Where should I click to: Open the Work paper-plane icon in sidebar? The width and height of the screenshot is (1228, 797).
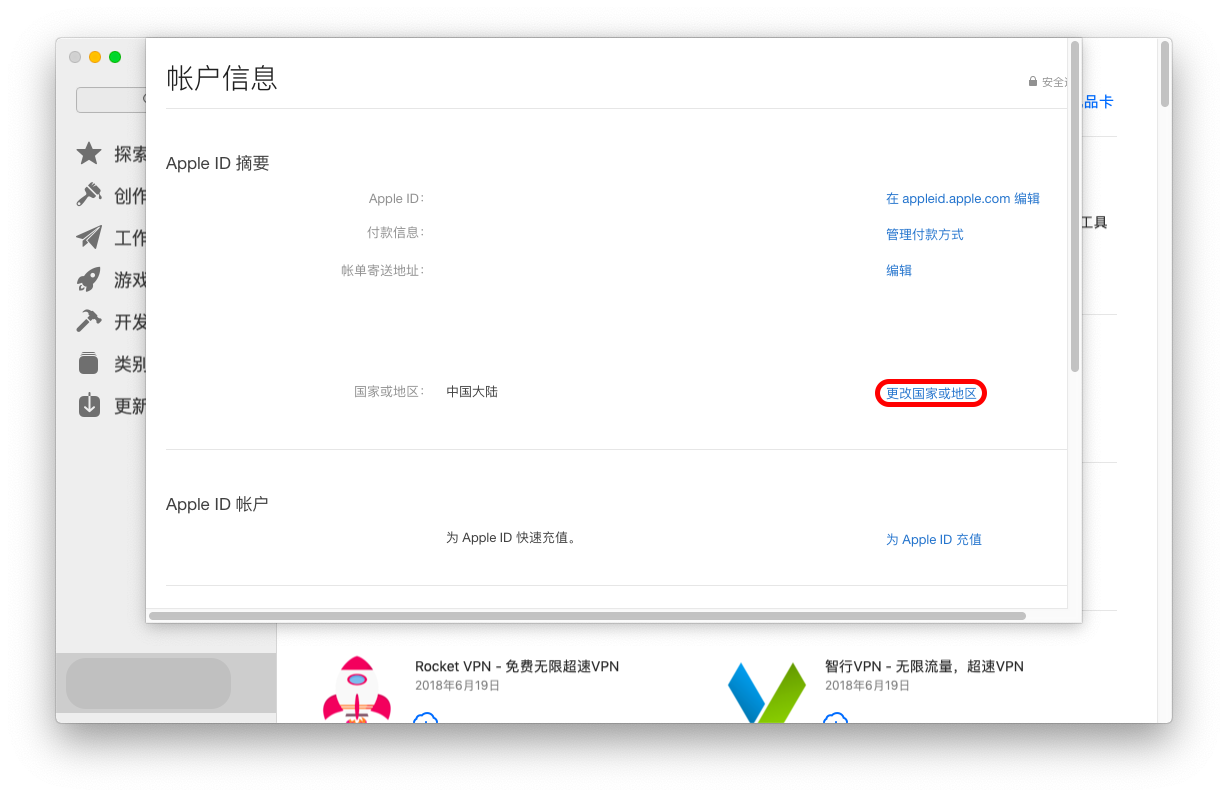pos(89,238)
